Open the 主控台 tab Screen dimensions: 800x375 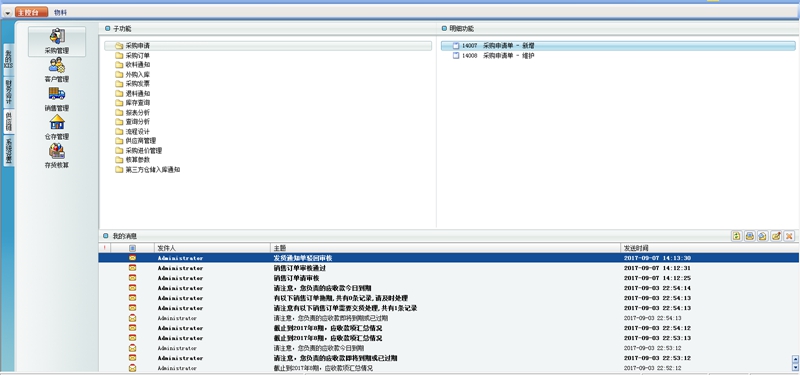pyautogui.click(x=31, y=12)
